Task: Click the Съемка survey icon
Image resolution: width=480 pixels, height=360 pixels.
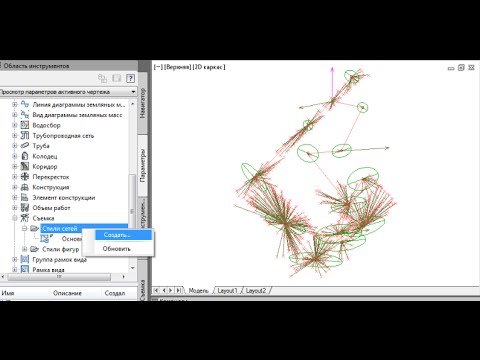Action: pos(25,218)
